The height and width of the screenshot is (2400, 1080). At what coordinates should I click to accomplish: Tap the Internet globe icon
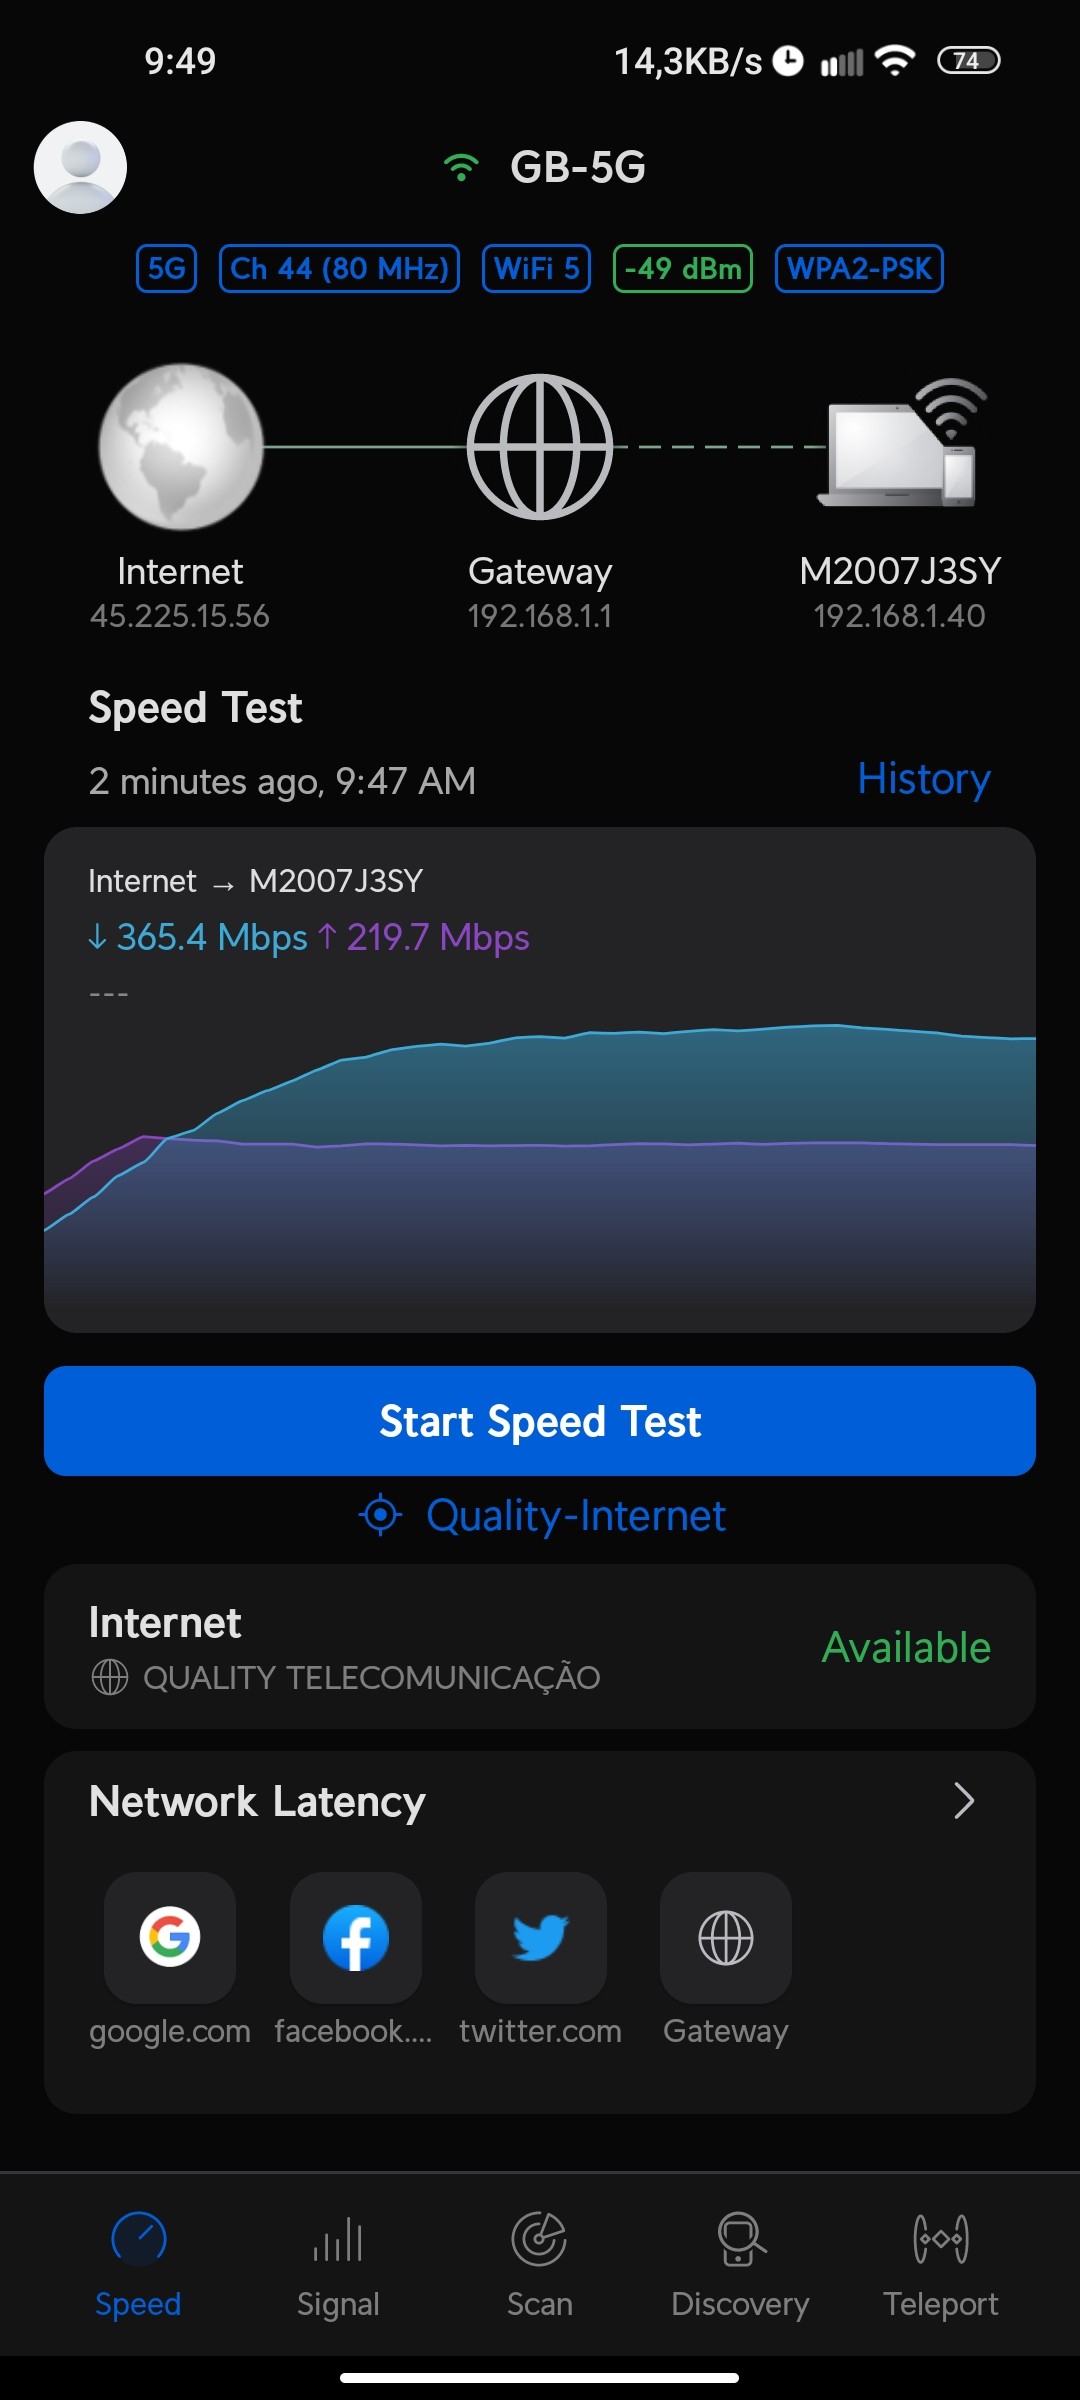180,446
